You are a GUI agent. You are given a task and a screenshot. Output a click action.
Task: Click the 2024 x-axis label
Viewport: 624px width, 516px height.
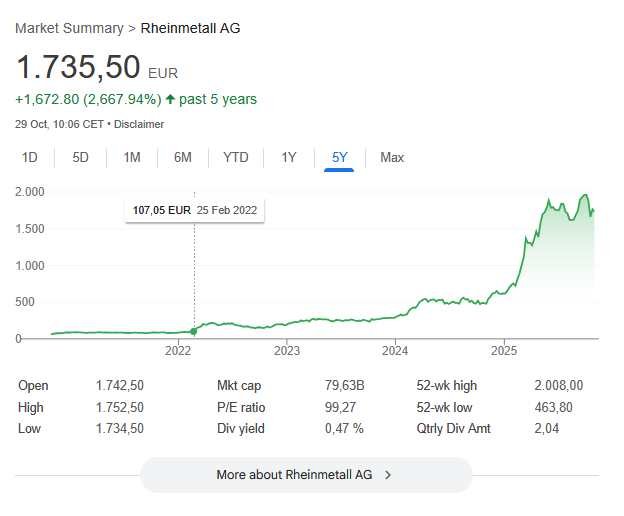[x=395, y=350]
